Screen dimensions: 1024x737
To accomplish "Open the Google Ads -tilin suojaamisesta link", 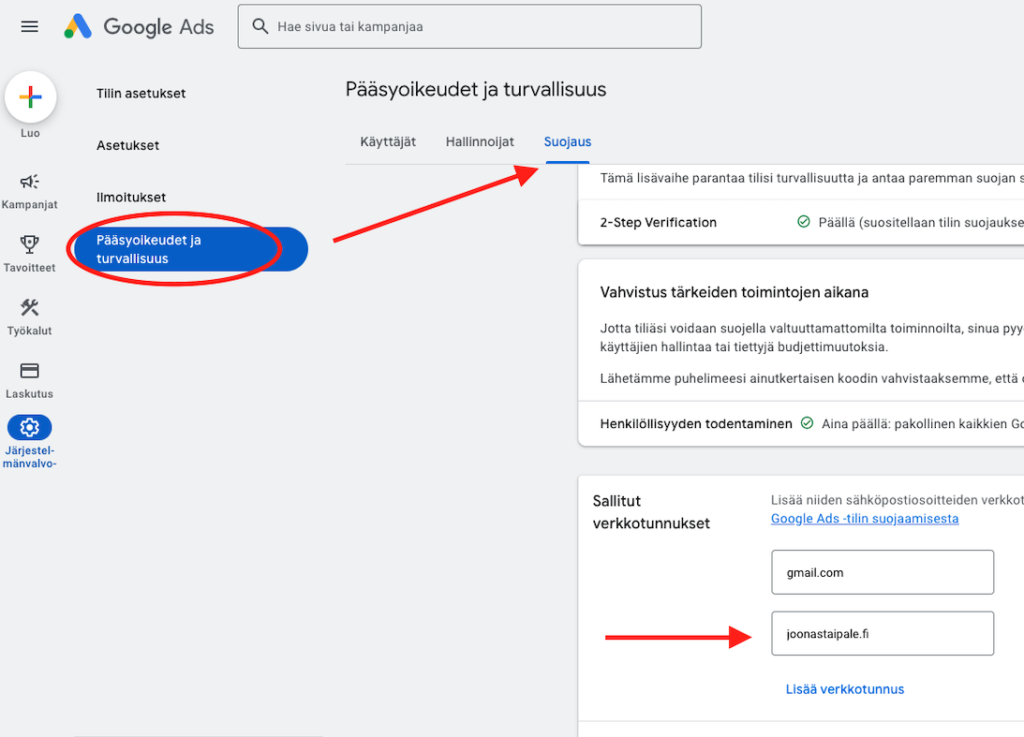I will pyautogui.click(x=865, y=518).
